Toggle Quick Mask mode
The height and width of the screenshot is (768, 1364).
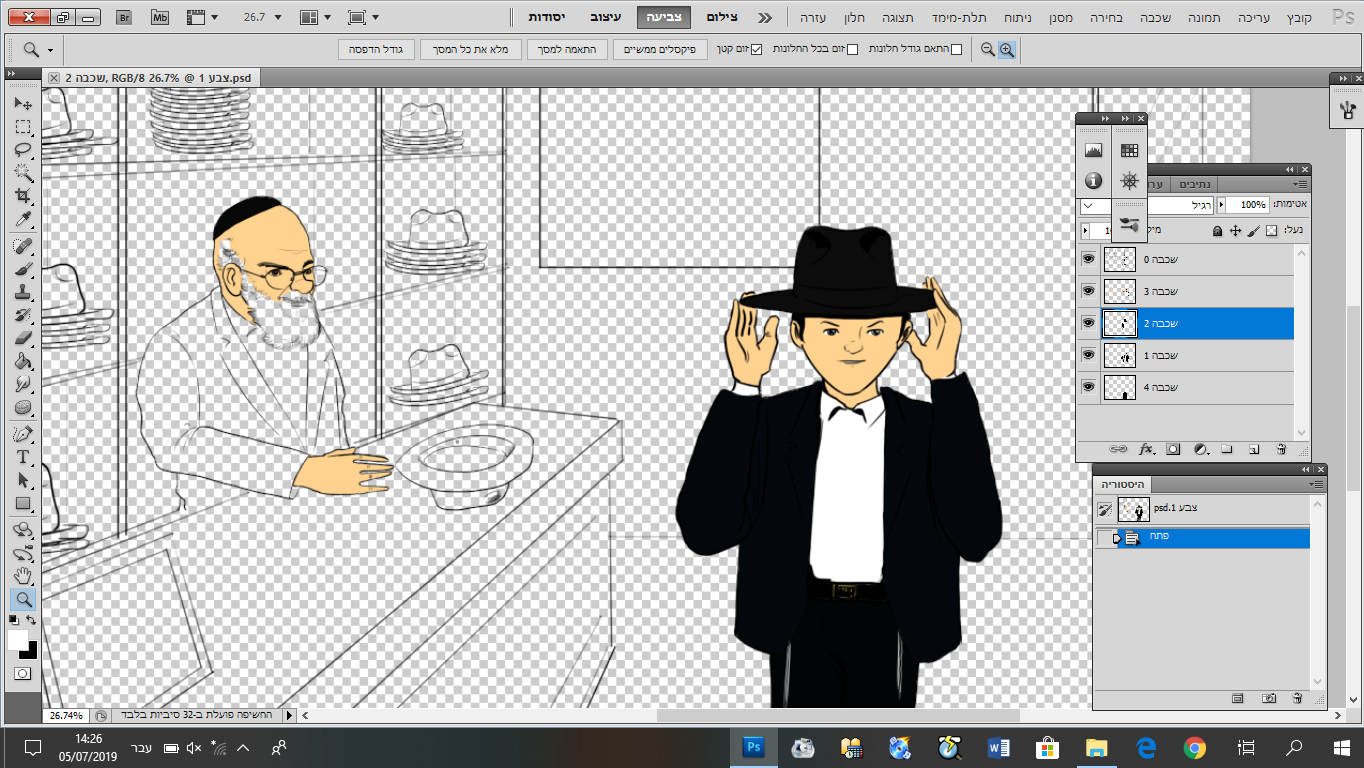[x=23, y=674]
